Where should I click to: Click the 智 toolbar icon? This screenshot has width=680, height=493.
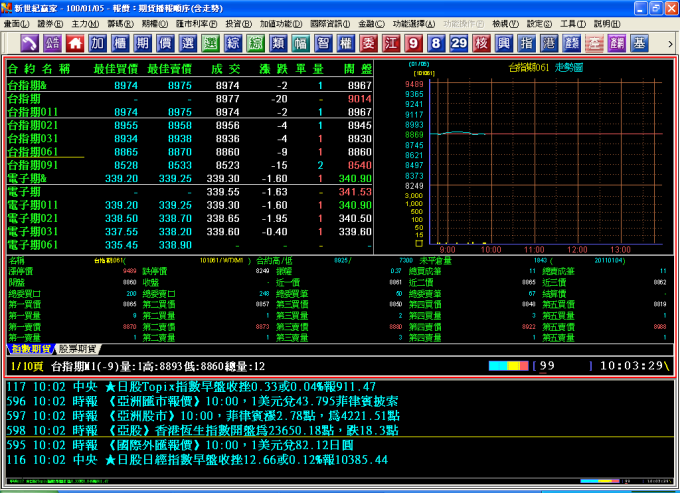[x=323, y=43]
